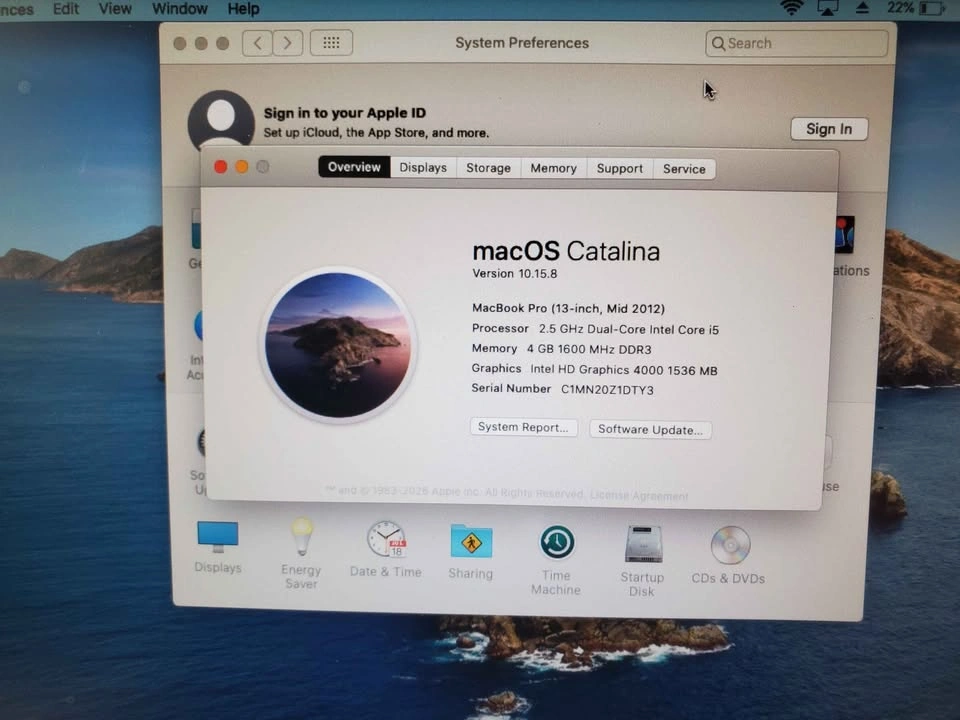Click the Version 10.15.8 text
Viewport: 960px width, 720px height.
(x=514, y=274)
